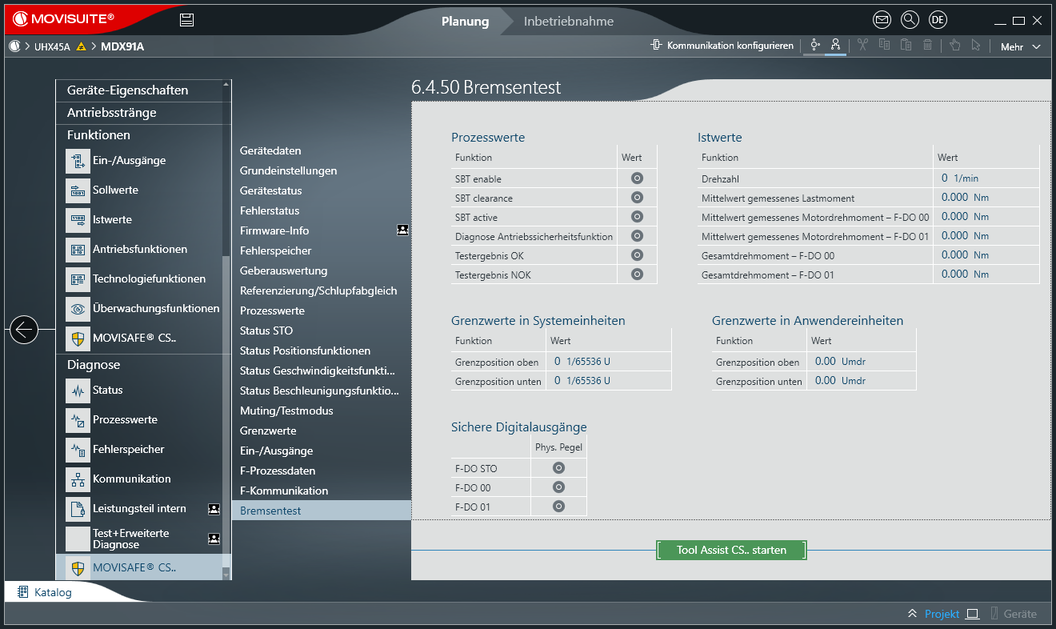Select Fehlerspeicher in Diagnose panel

[x=128, y=450]
